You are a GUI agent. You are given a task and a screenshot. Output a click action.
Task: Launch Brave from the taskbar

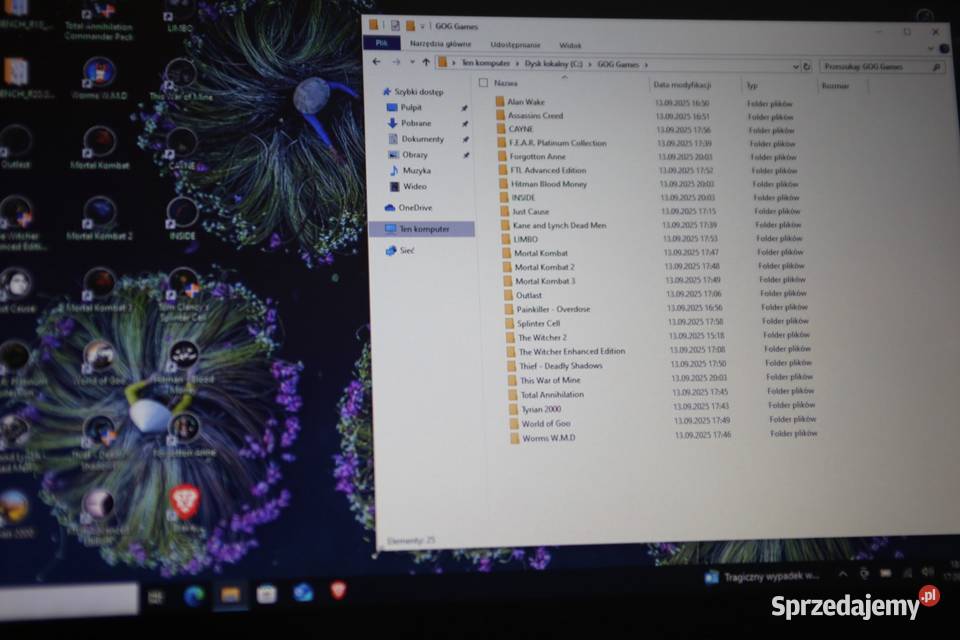[x=338, y=590]
